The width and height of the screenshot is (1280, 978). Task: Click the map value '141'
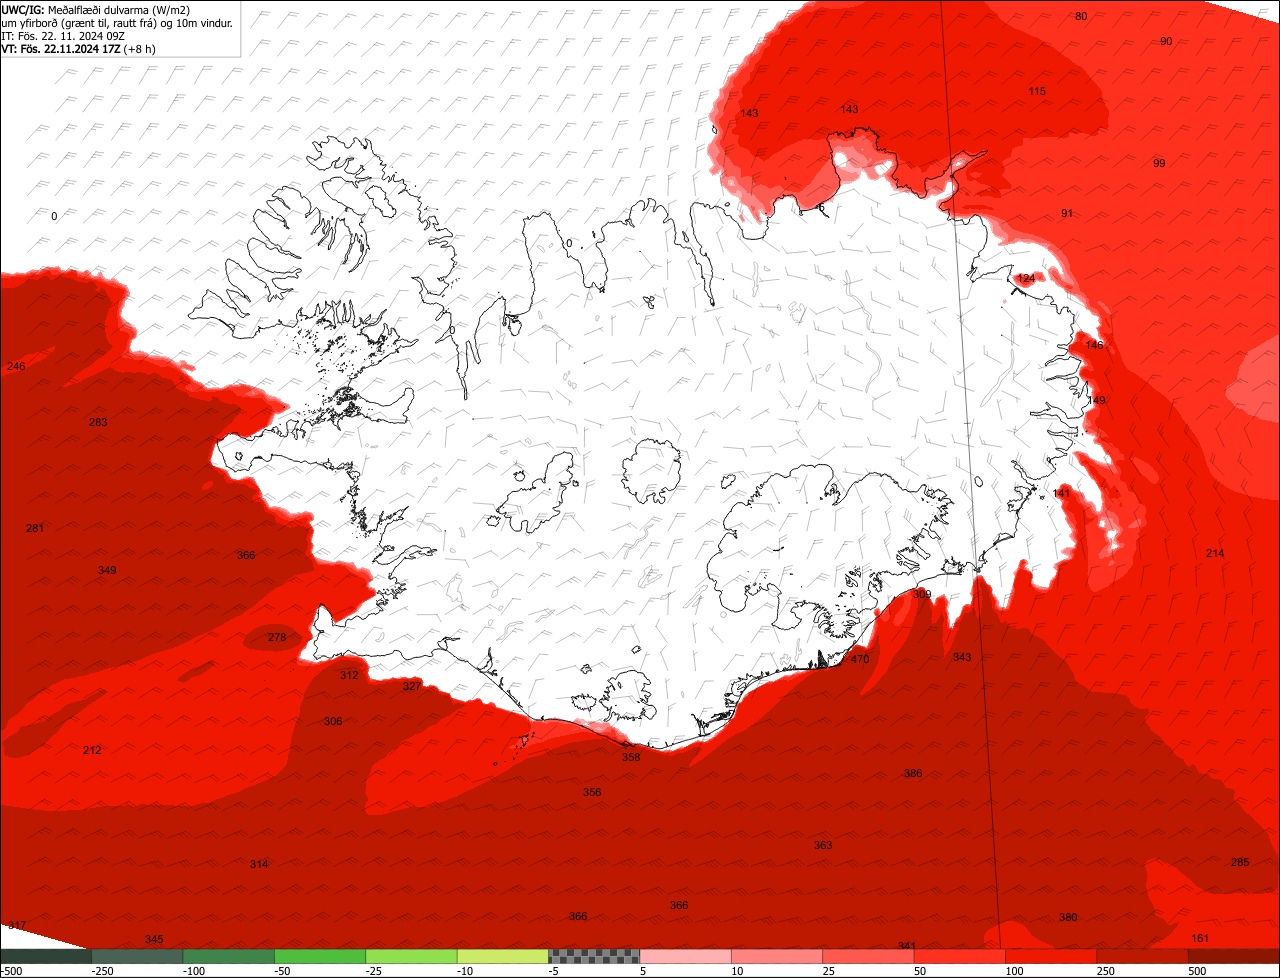(x=1062, y=493)
